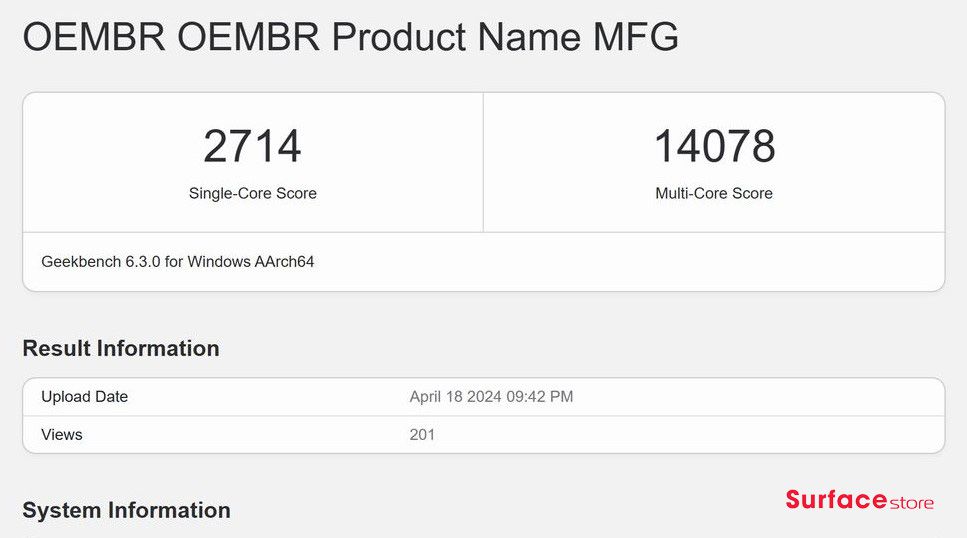This screenshot has height=538, width=967.
Task: Click the OEMBR Product Name MFG title
Action: [350, 36]
